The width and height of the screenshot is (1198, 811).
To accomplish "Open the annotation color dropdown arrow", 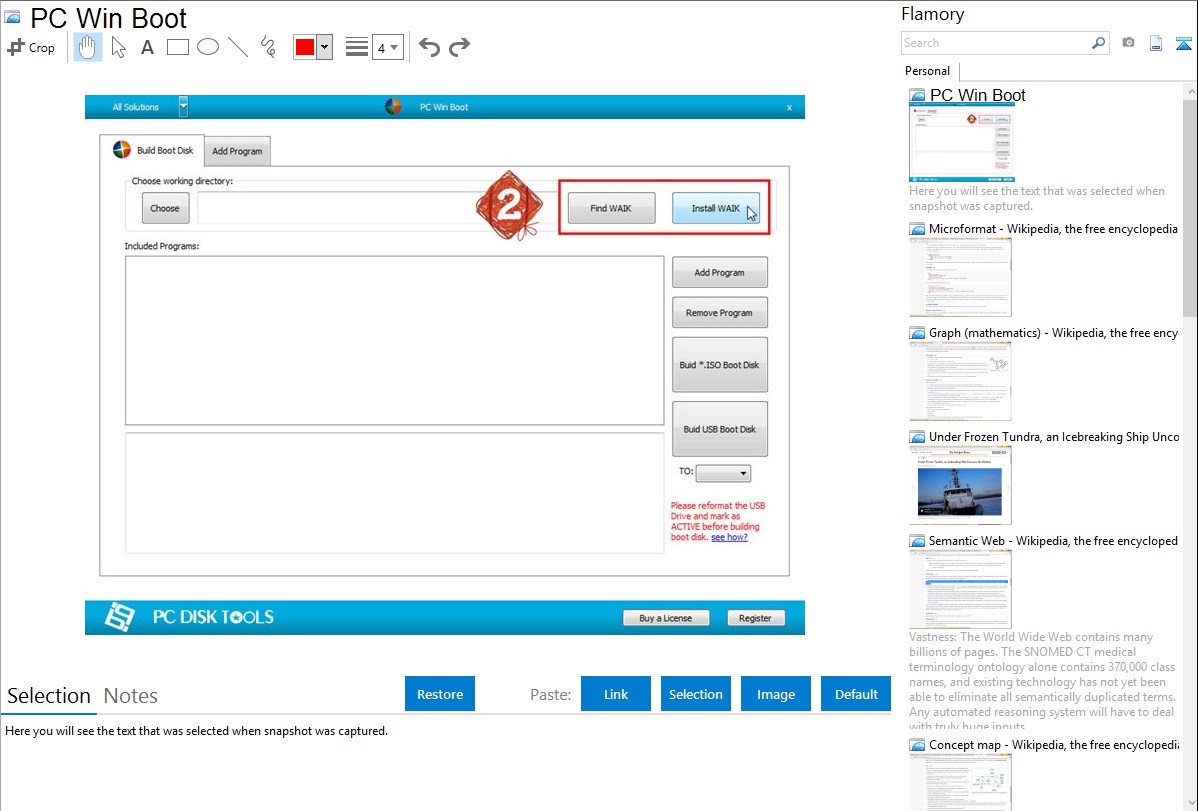I will click(x=325, y=47).
